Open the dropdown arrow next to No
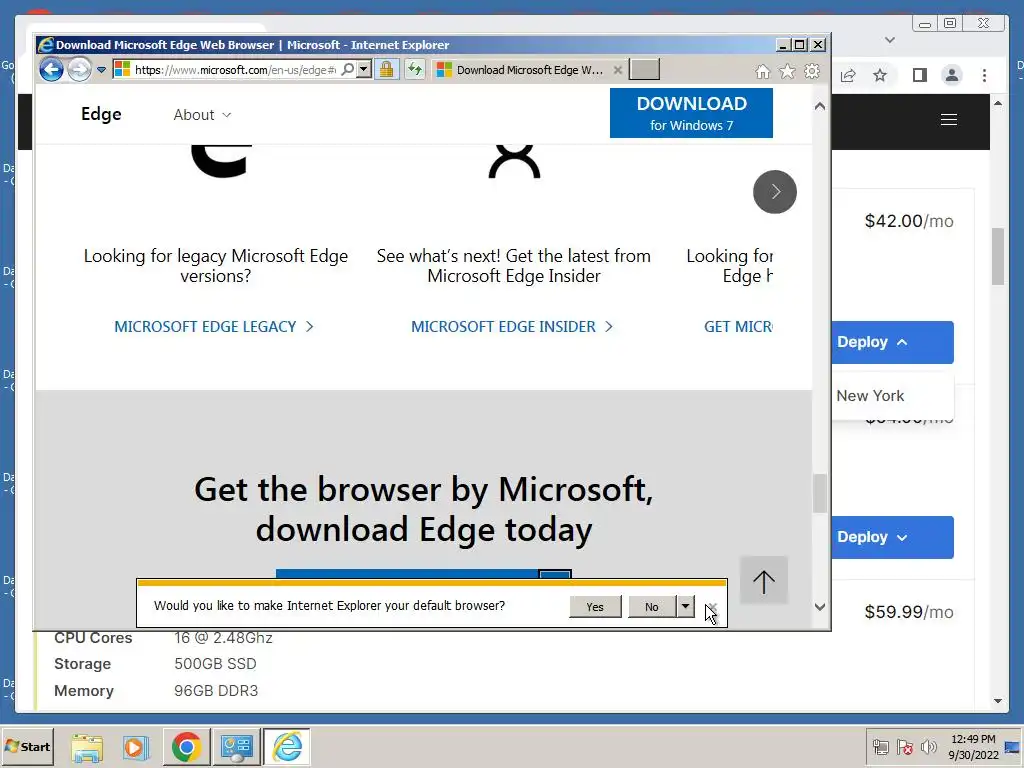The width and height of the screenshot is (1024, 768). (685, 607)
